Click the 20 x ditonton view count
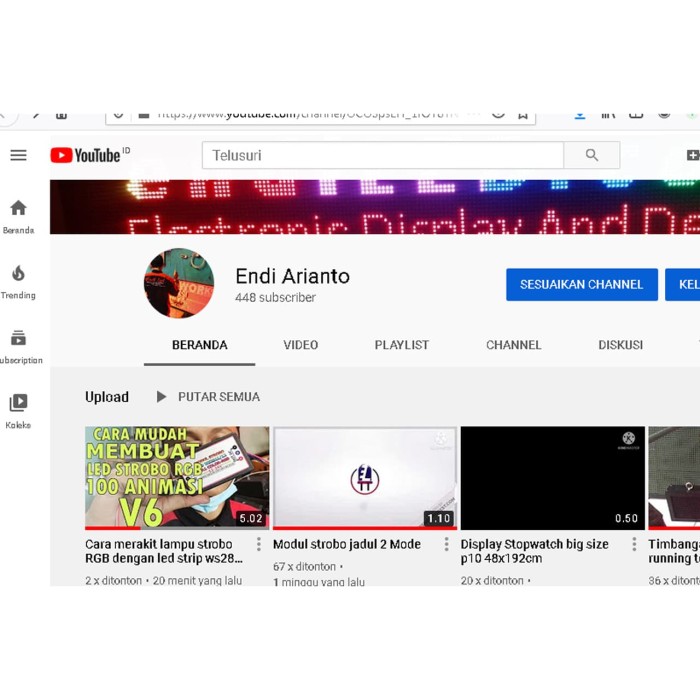Screen dimensions: 700x700 pos(492,581)
